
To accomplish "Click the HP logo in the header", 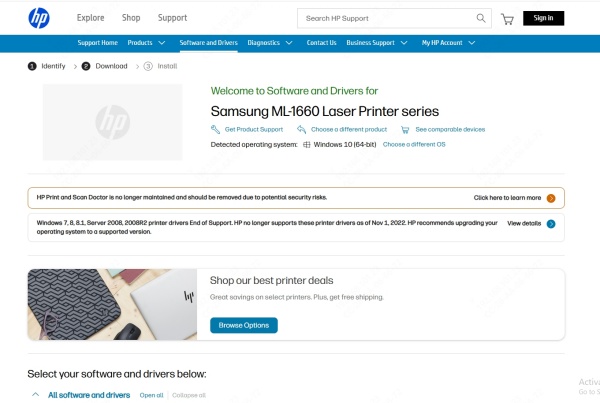I will coord(39,18).
